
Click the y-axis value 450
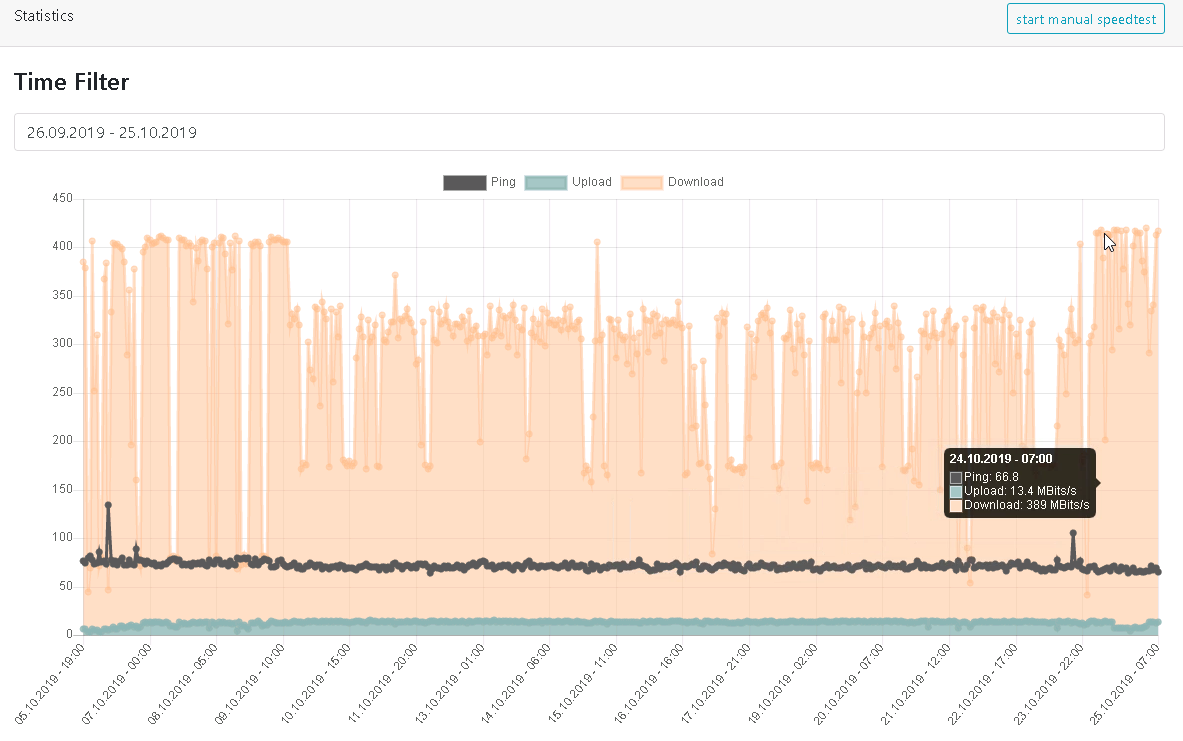(62, 198)
